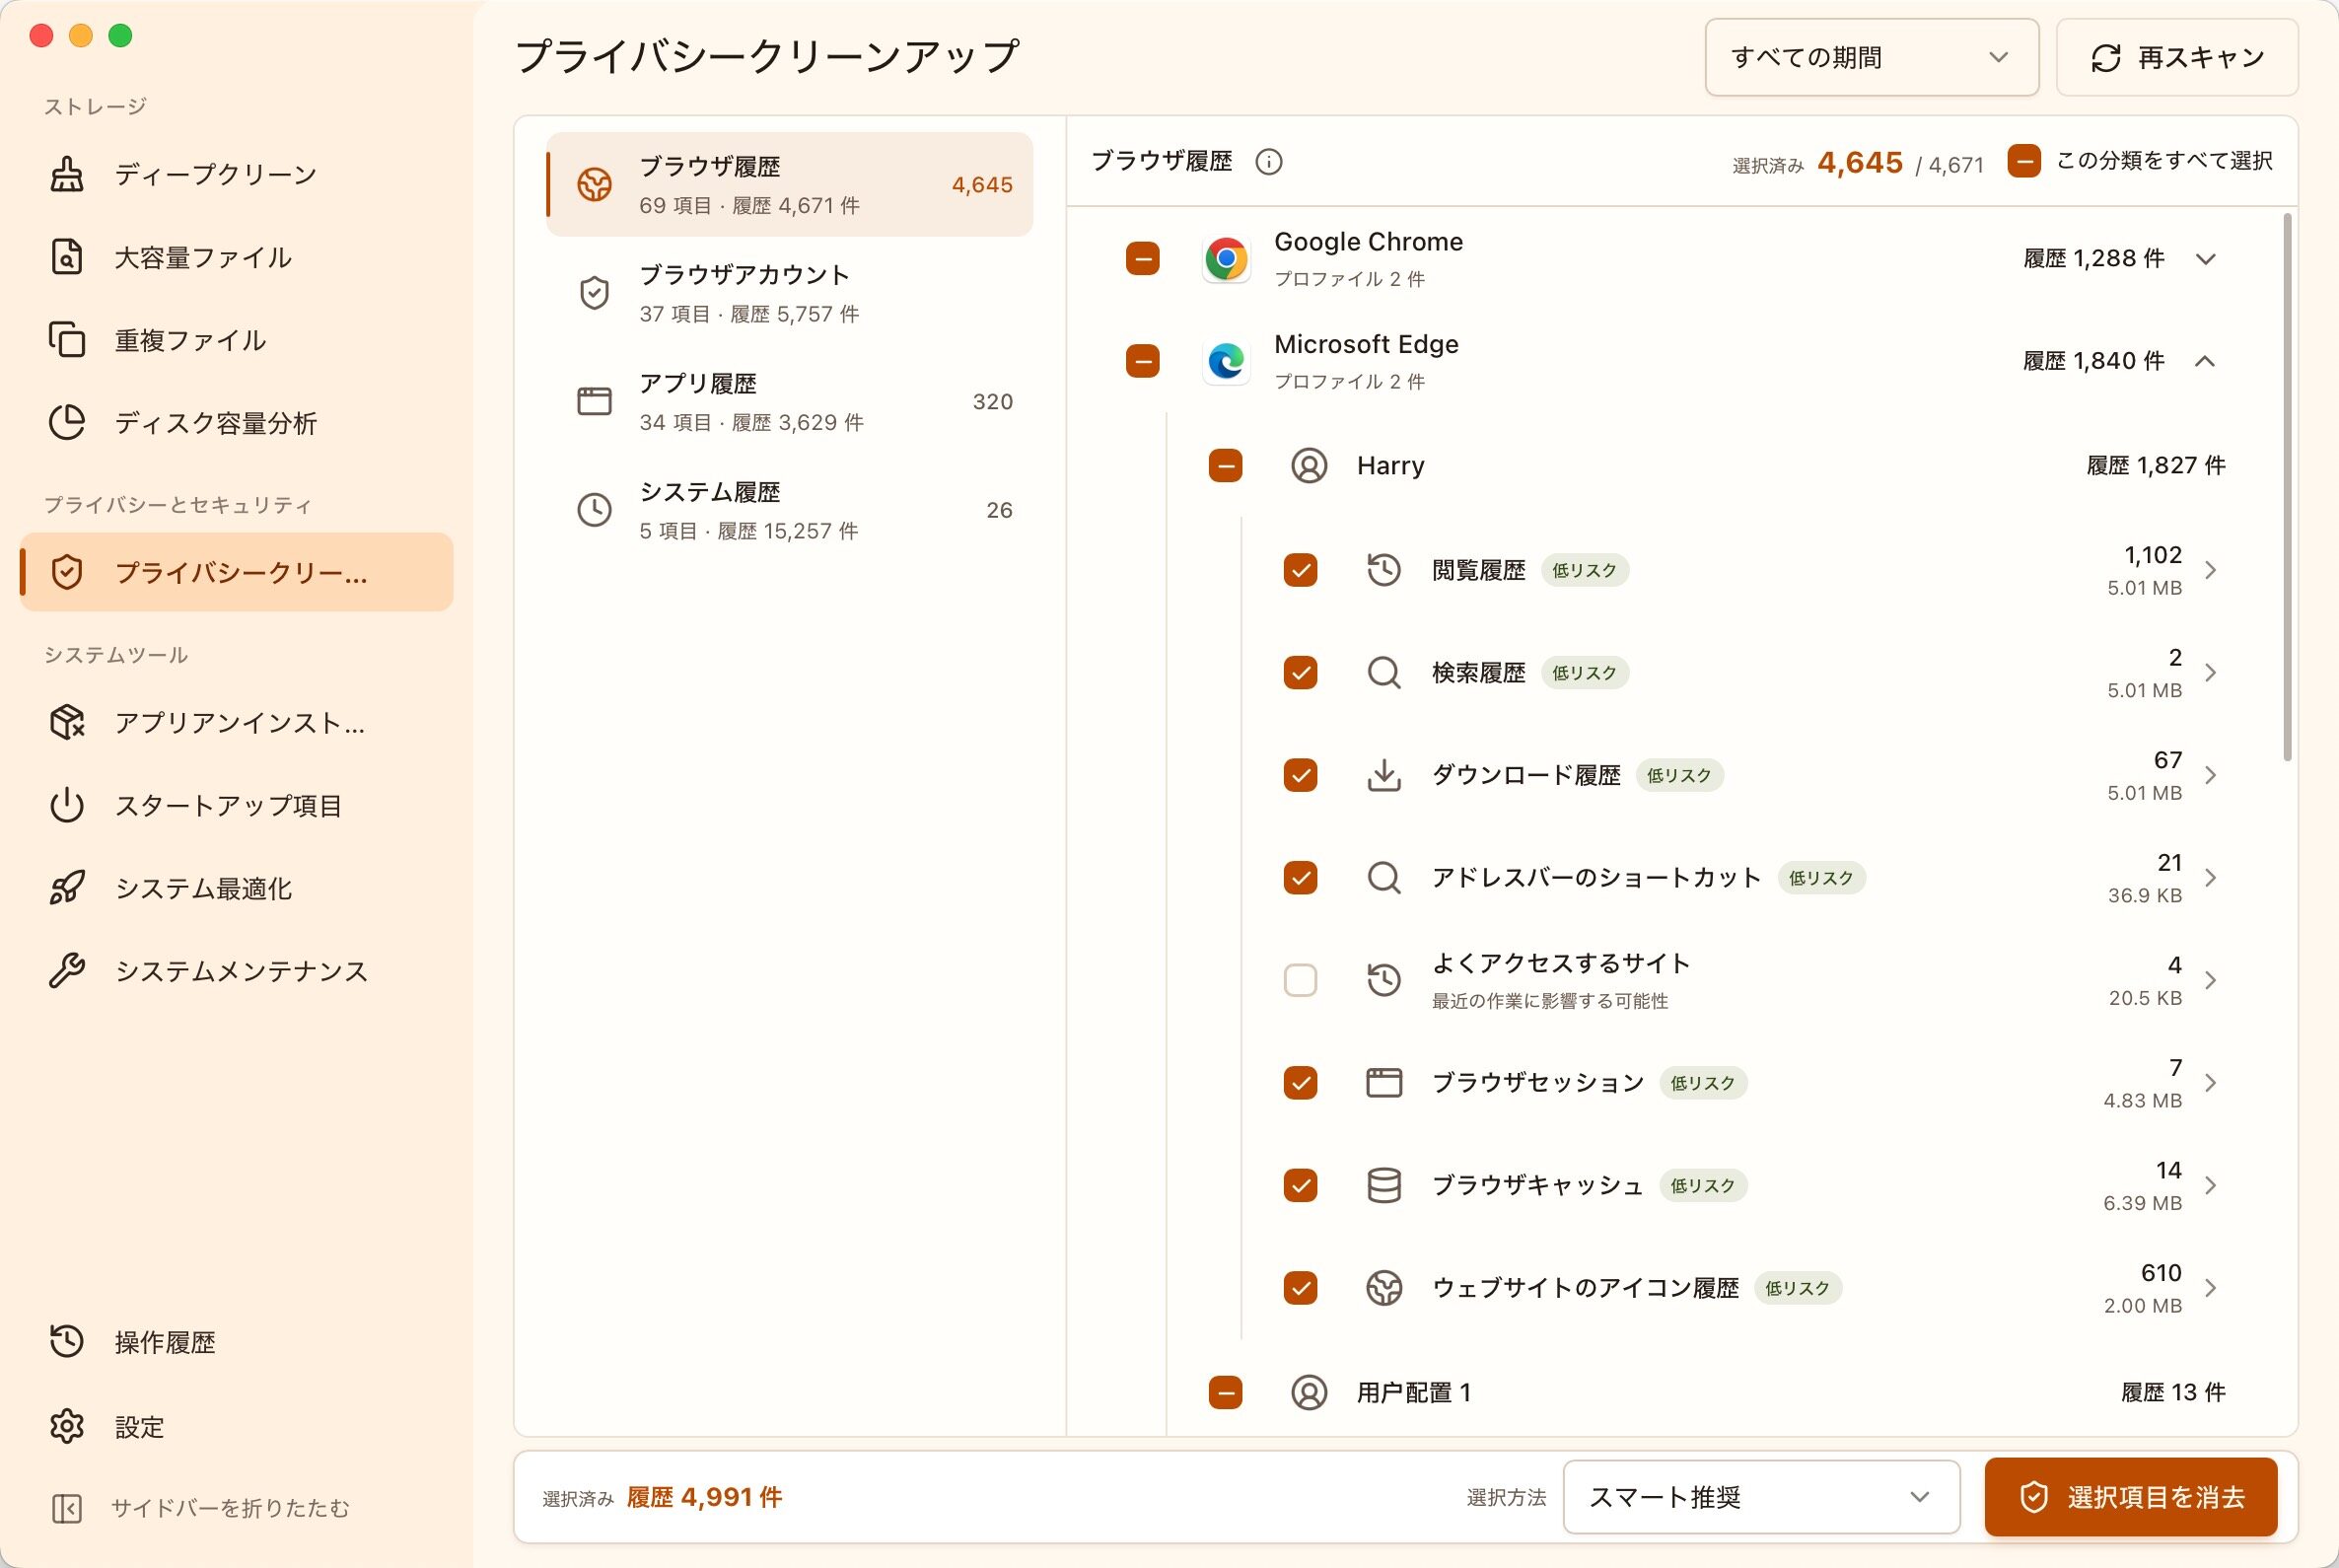Click the 設定 gear icon
The image size is (2339, 1568).
(67, 1426)
